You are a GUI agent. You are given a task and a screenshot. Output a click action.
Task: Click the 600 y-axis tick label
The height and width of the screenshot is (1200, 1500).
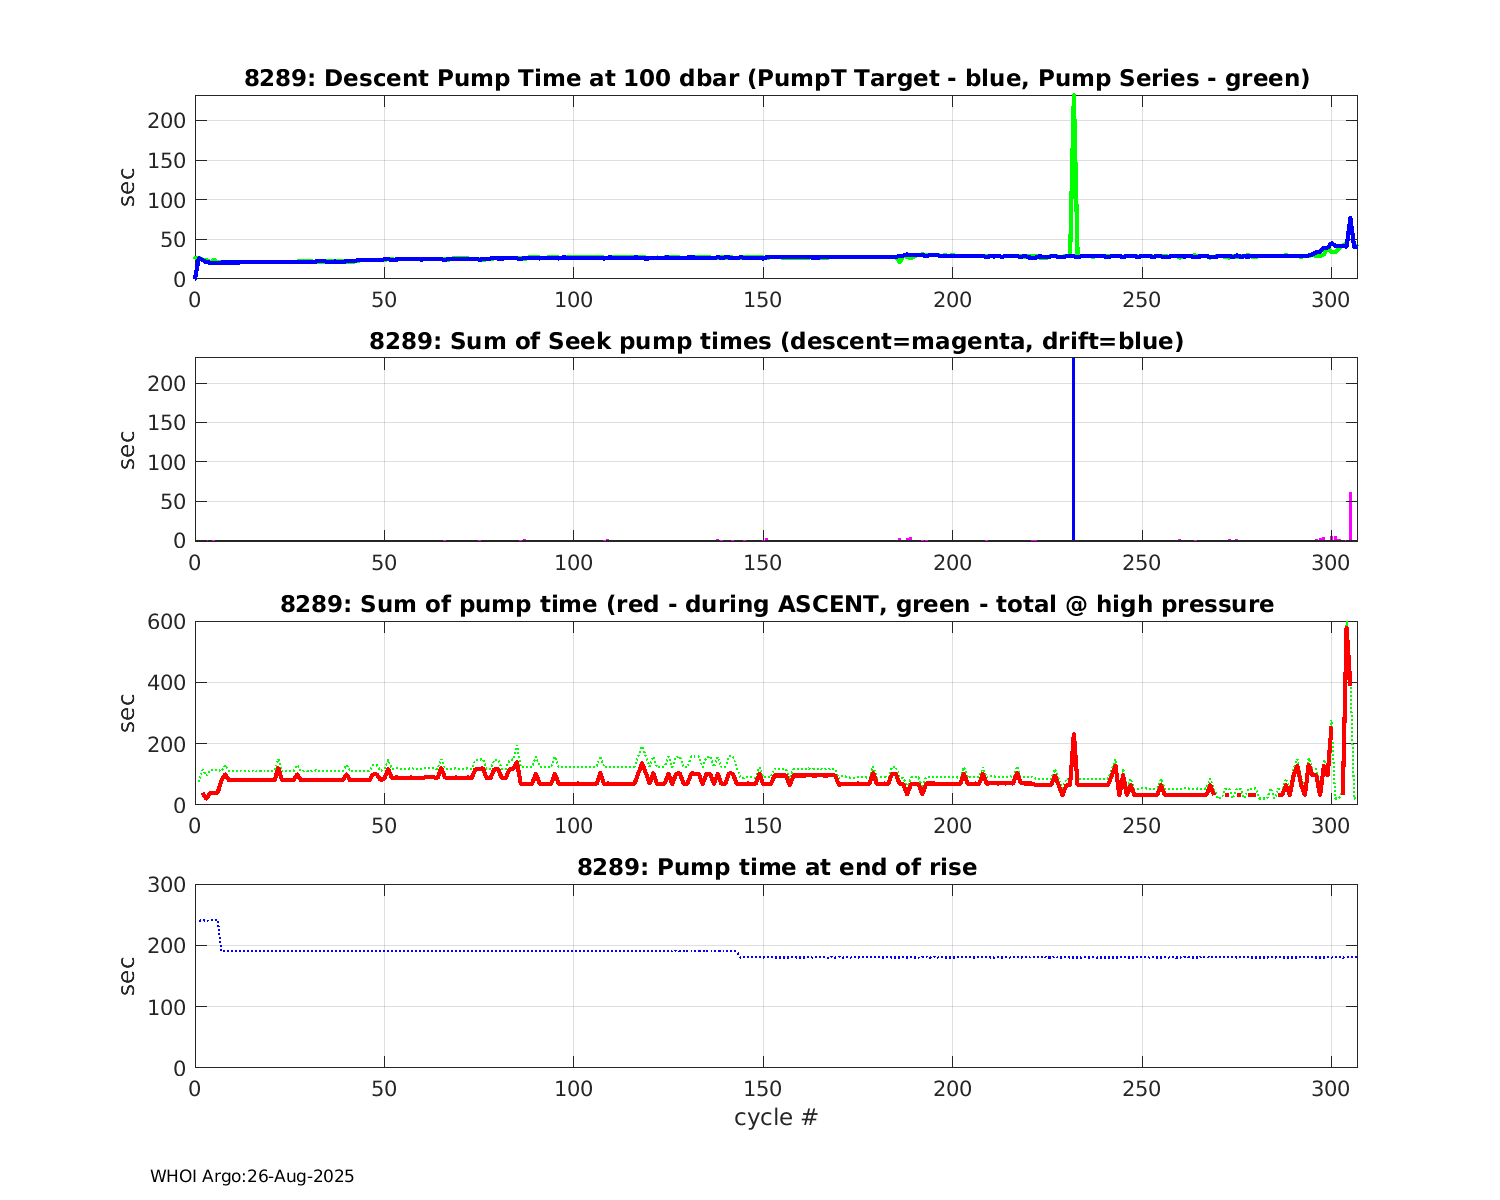pos(165,622)
